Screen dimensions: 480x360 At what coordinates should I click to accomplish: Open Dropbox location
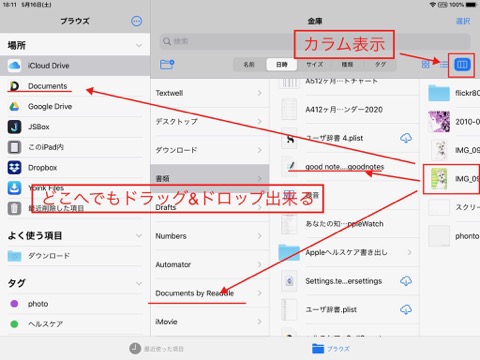[75, 168]
